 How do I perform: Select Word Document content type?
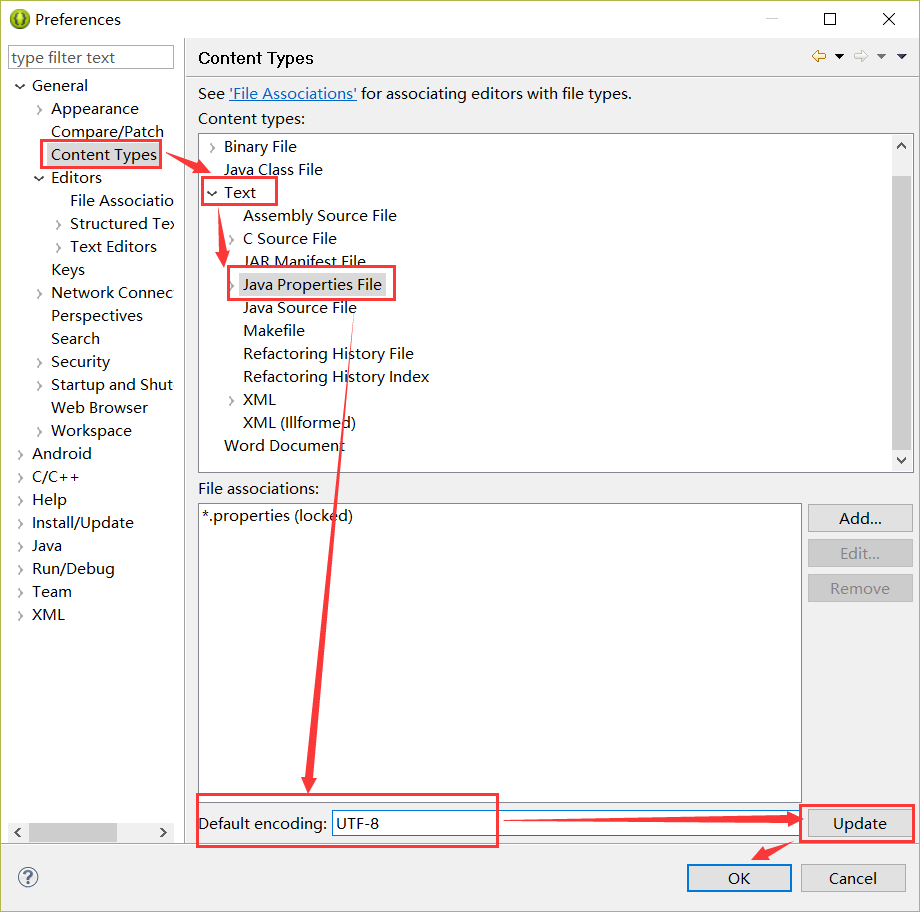(x=284, y=445)
